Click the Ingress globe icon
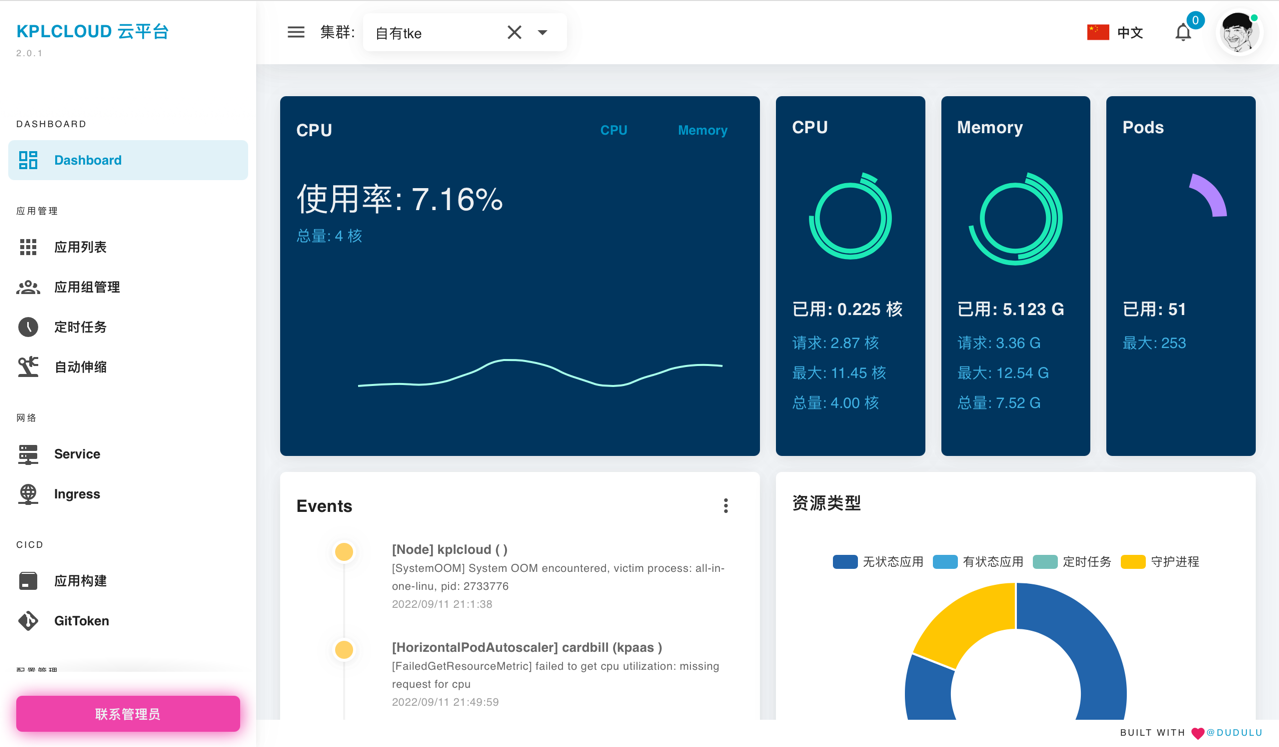 coord(28,494)
